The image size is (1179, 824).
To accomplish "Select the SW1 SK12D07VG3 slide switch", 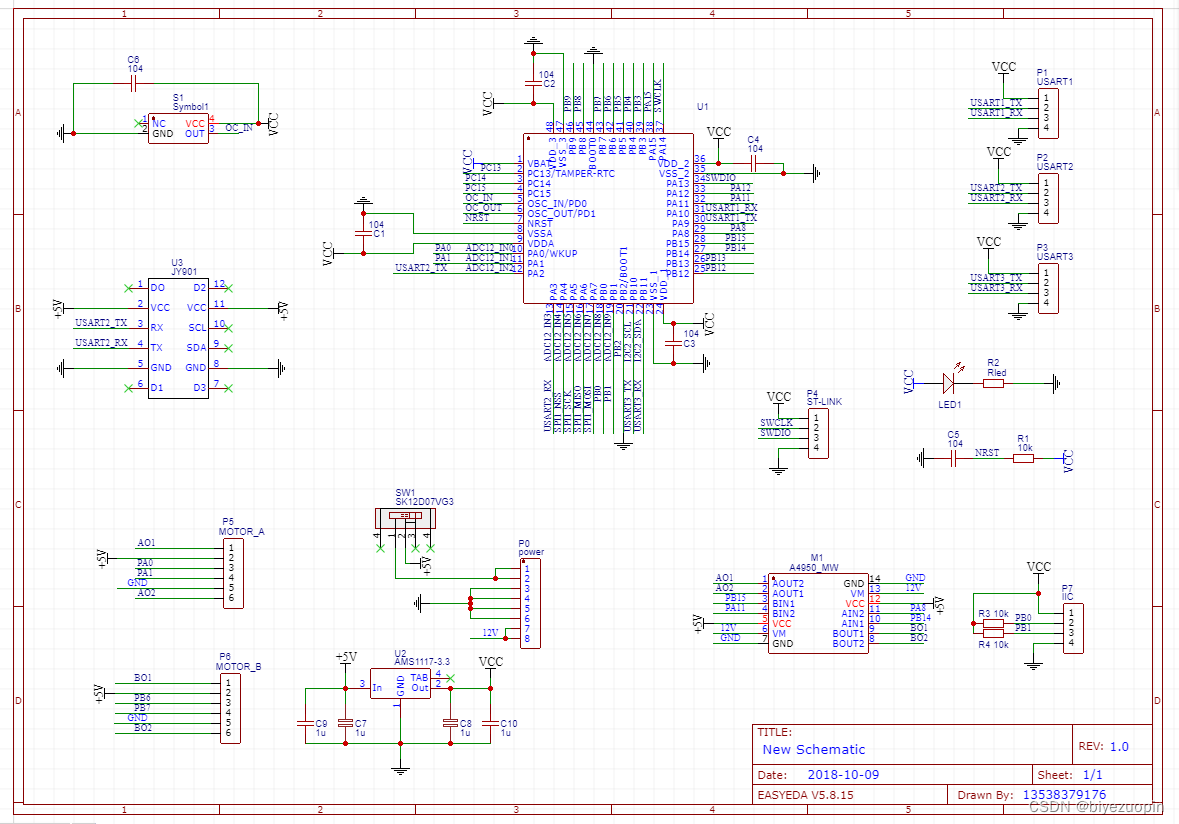I will pos(405,517).
